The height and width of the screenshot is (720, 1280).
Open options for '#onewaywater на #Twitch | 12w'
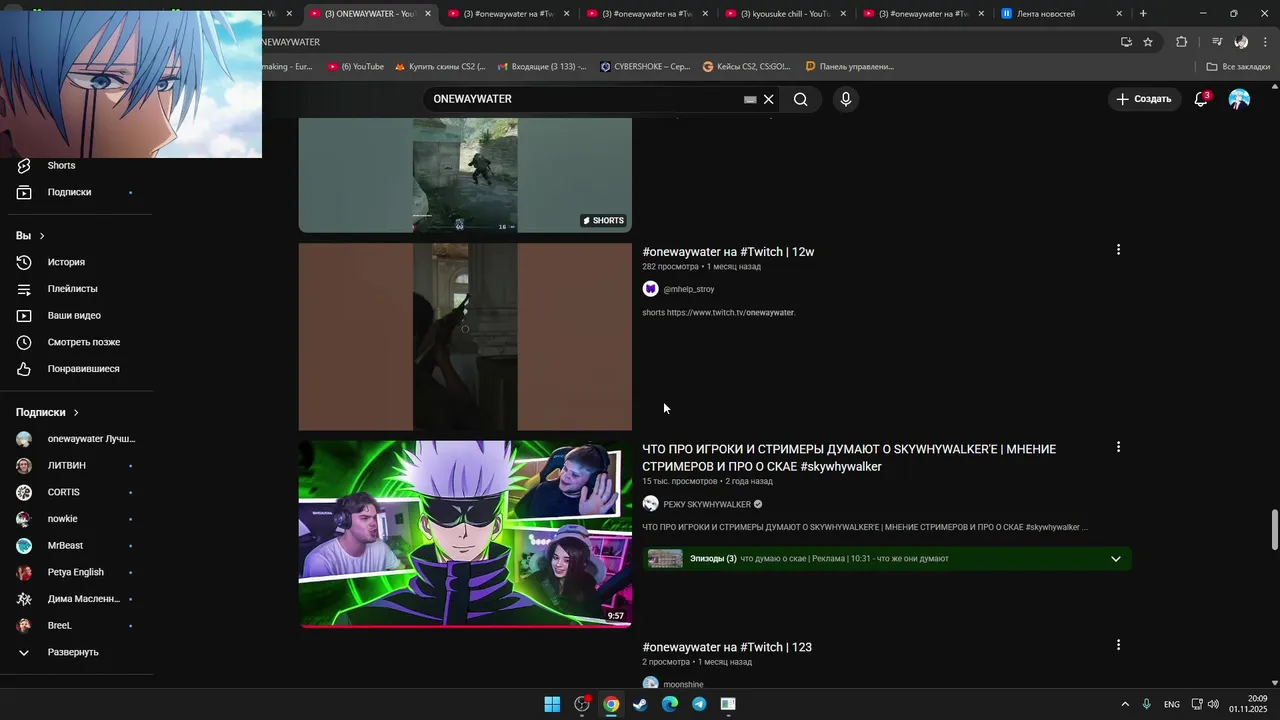(x=1118, y=250)
